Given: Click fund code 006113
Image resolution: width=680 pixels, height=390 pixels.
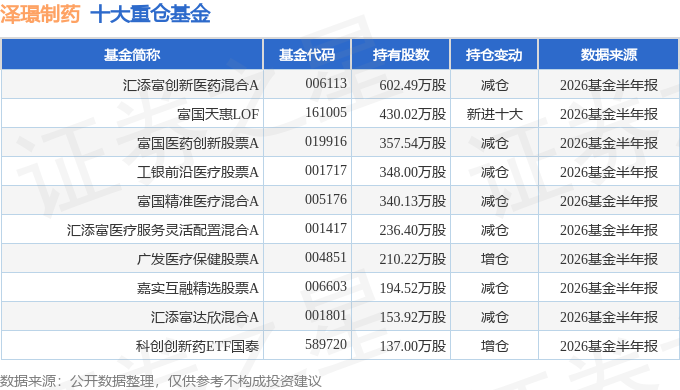Looking at the screenshot, I should (326, 83).
